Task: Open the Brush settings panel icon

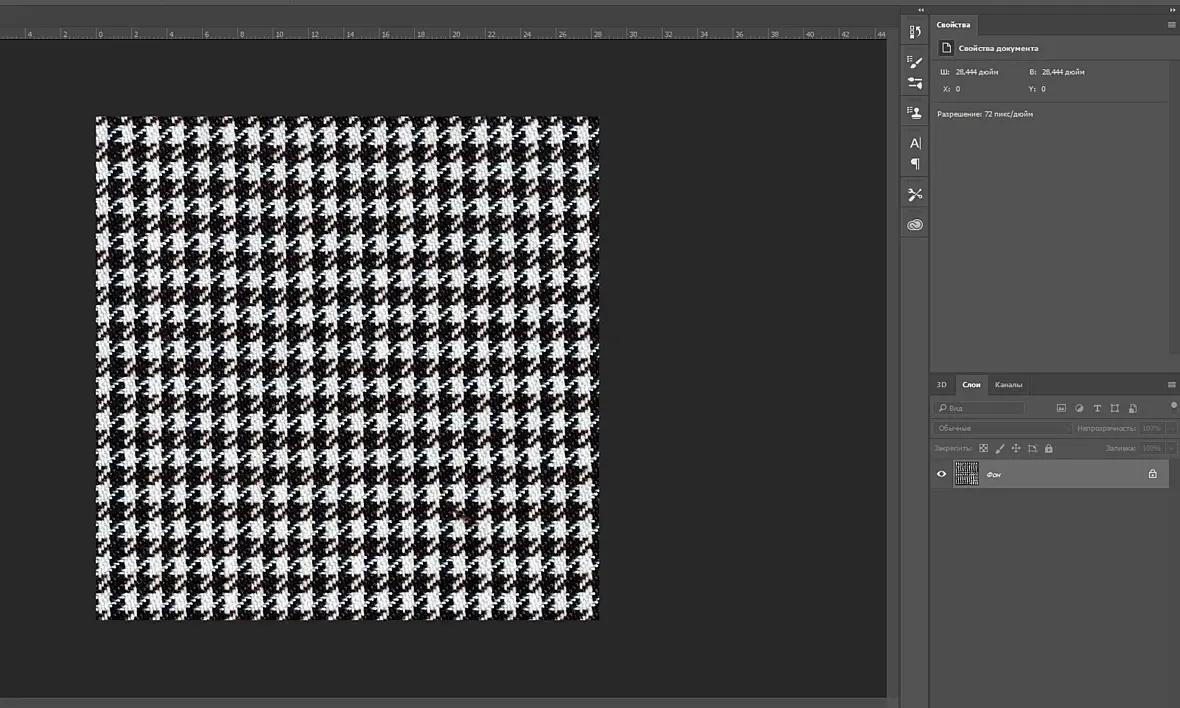Action: point(915,62)
